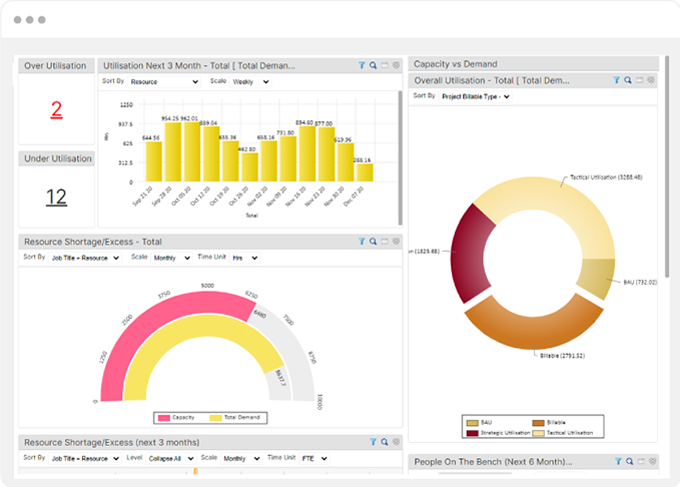The height and width of the screenshot is (487, 680).
Task: Open Sort By Project Billable Type dropdown
Action: [475, 96]
